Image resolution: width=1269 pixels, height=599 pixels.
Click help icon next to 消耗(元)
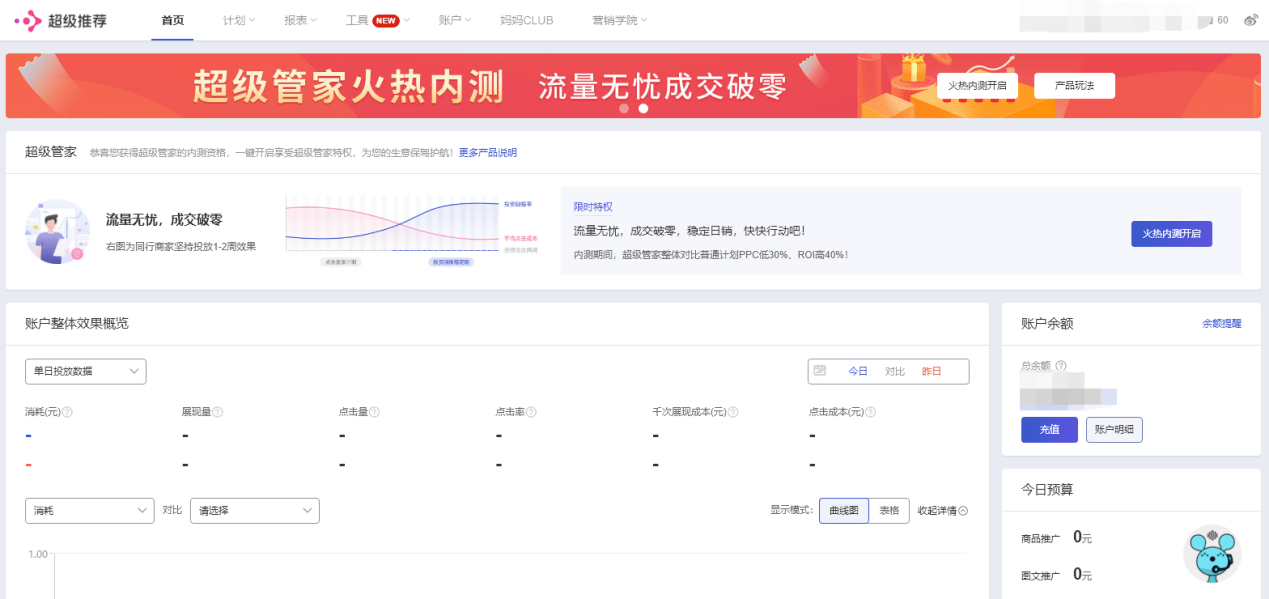(67, 412)
